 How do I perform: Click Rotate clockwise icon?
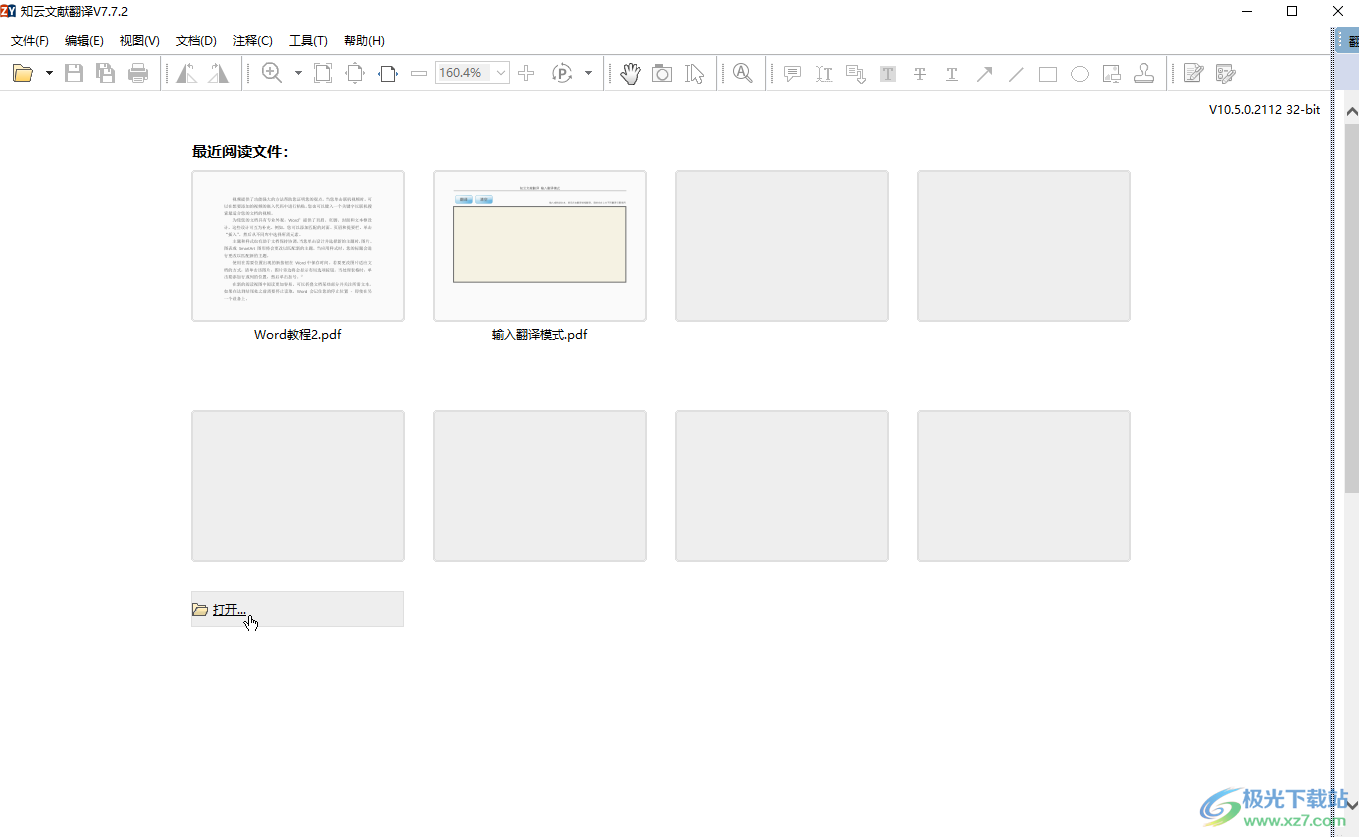click(x=218, y=73)
